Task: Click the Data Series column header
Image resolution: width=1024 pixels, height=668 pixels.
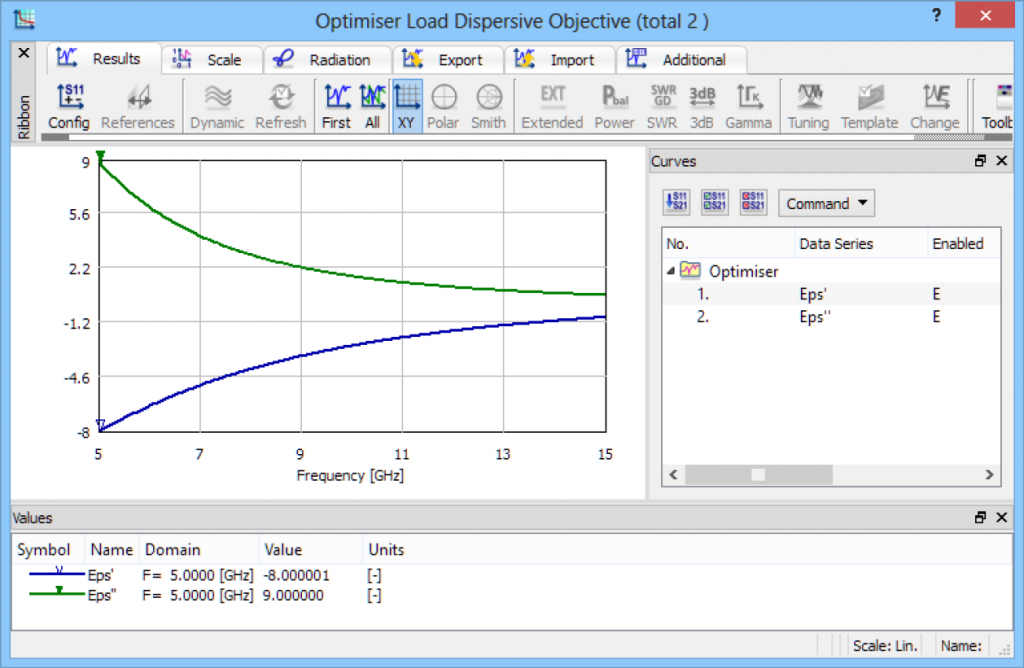Action: [x=835, y=243]
